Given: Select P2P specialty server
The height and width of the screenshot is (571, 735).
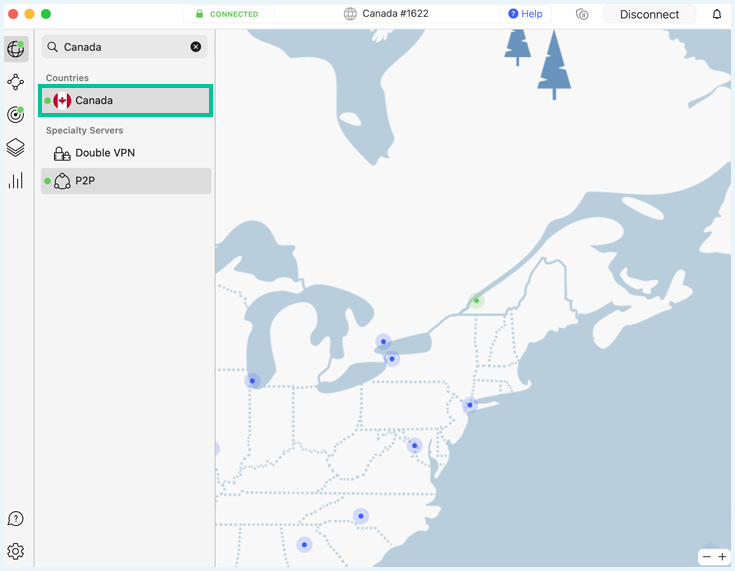Looking at the screenshot, I should pos(126,181).
